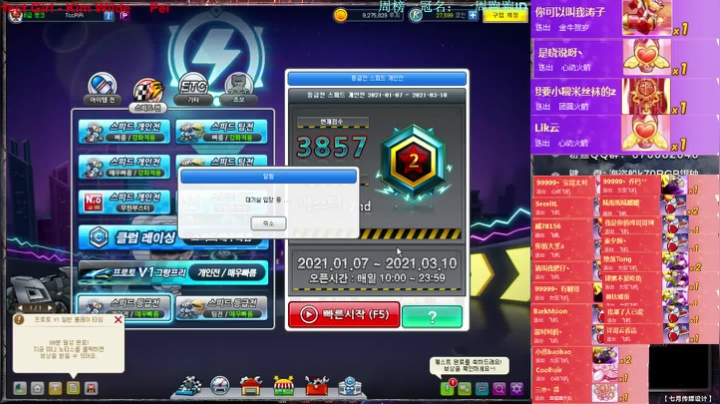Open the 초보 beginner mode tab
Viewport: 720px width, 404px height.
[x=239, y=89]
